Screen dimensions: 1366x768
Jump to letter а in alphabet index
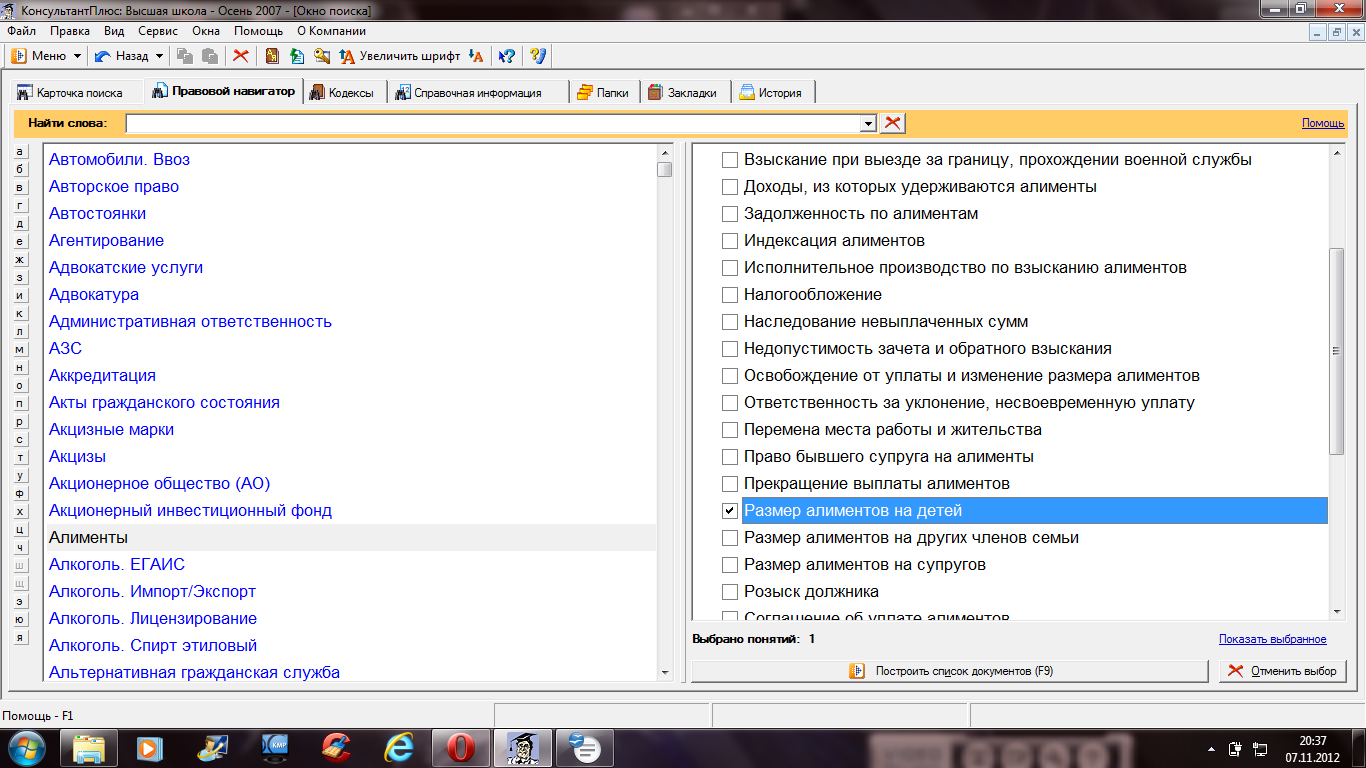[x=20, y=151]
